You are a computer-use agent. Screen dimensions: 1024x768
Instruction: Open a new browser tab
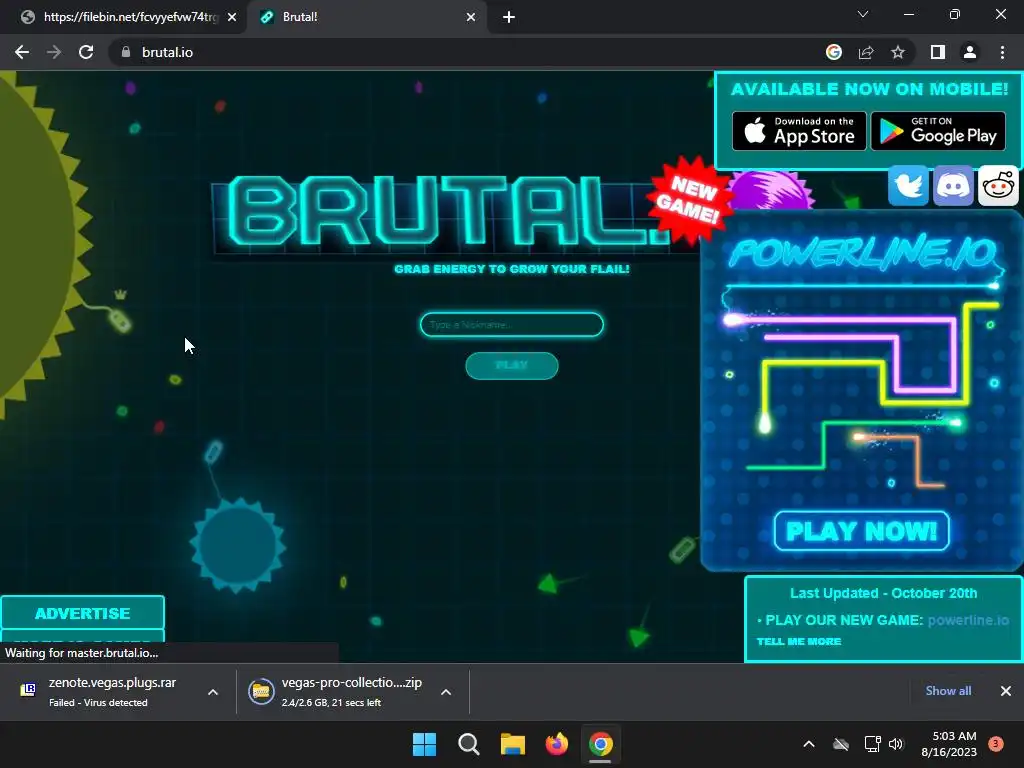point(509,17)
